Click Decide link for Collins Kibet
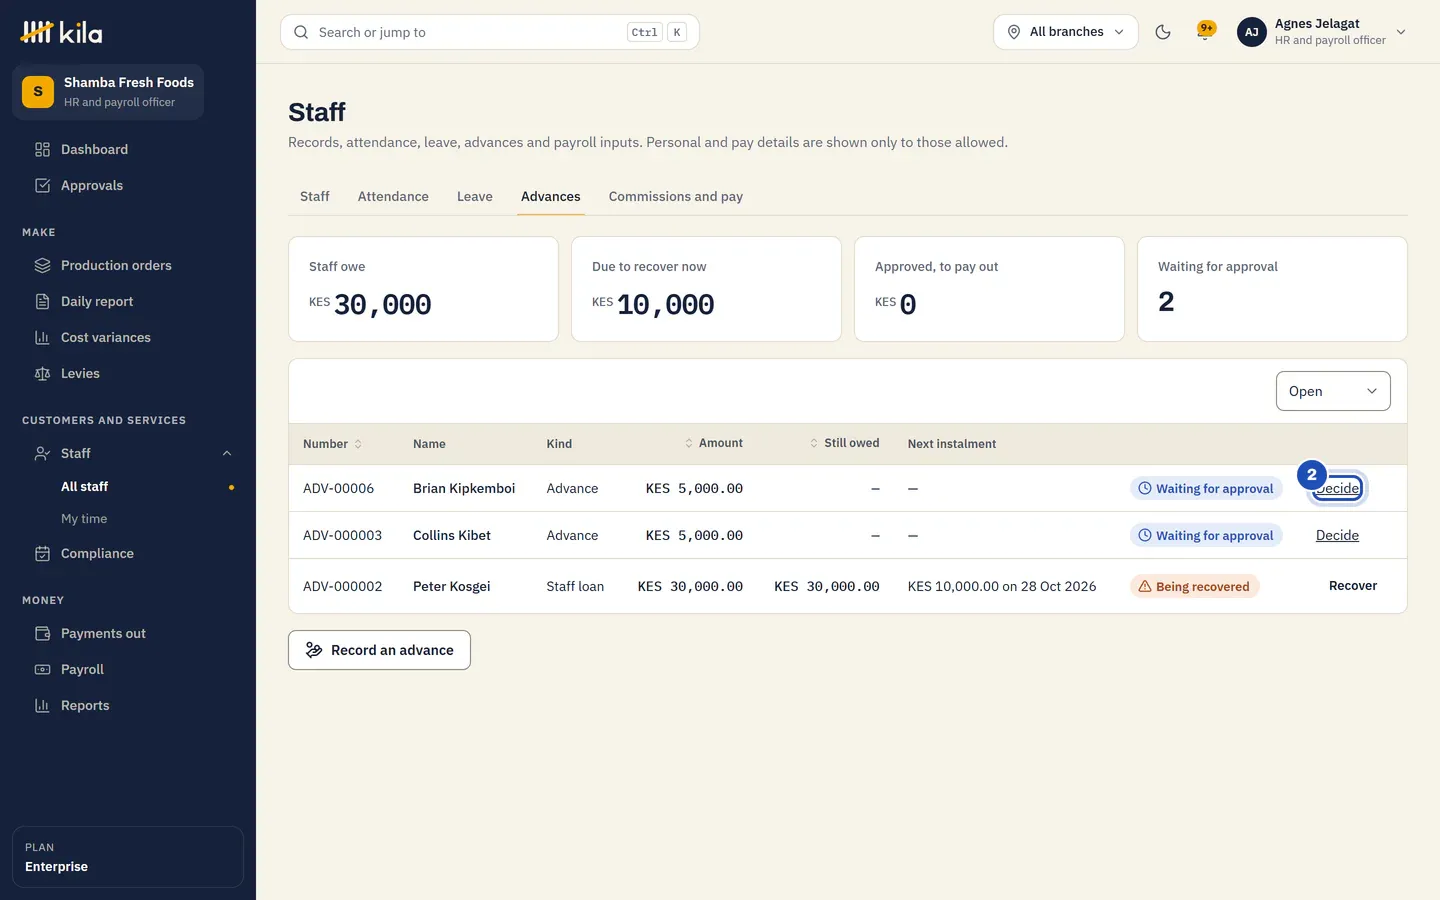This screenshot has width=1440, height=900. tap(1337, 535)
